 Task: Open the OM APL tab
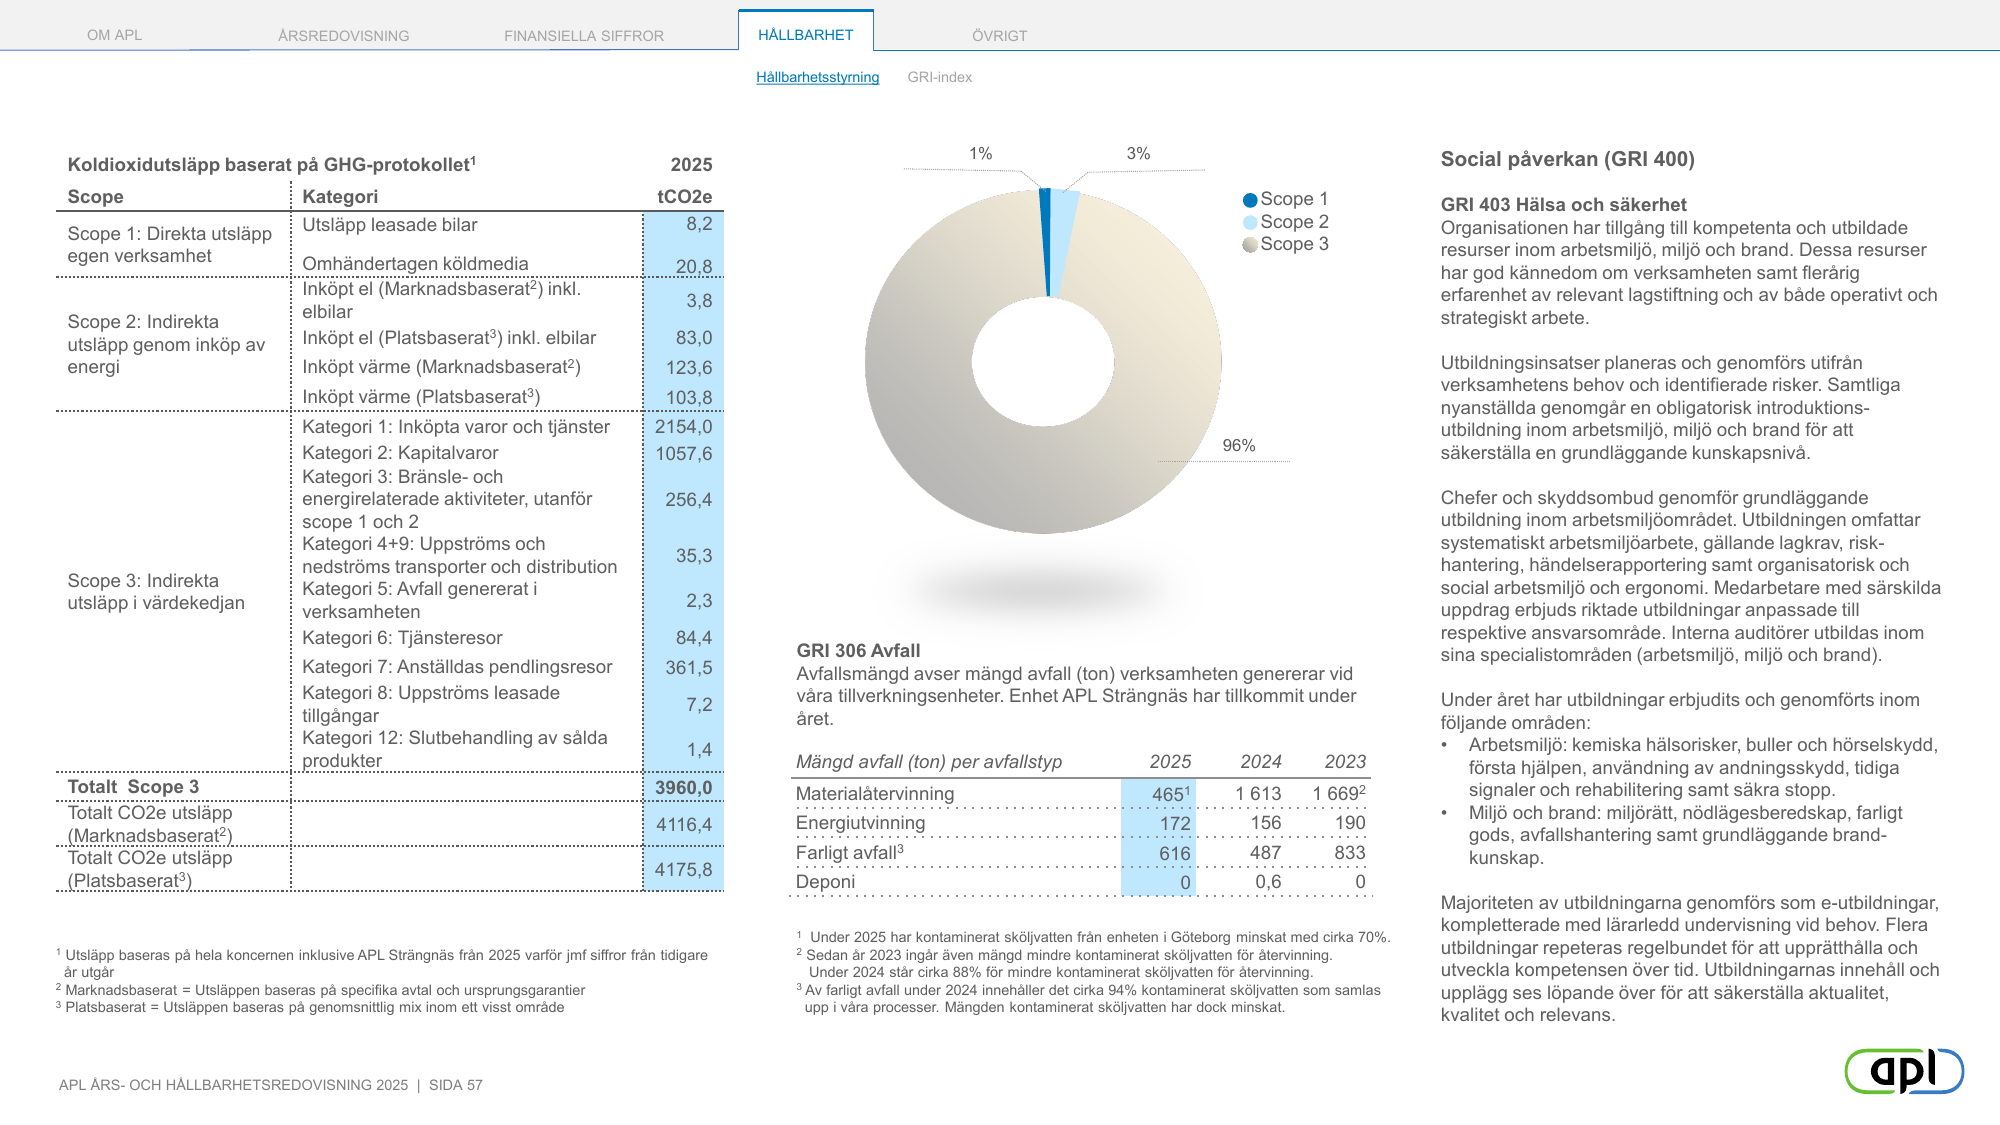coord(114,35)
